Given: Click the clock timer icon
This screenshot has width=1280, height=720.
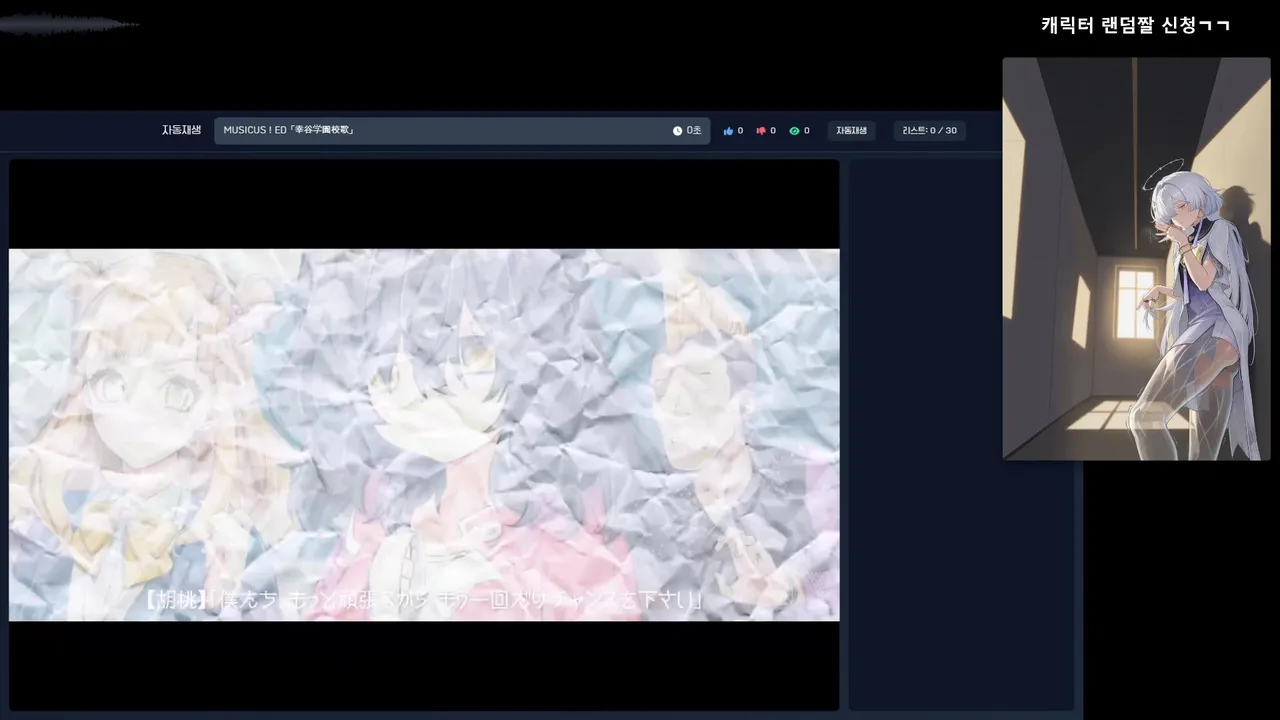Looking at the screenshot, I should click(x=677, y=131).
